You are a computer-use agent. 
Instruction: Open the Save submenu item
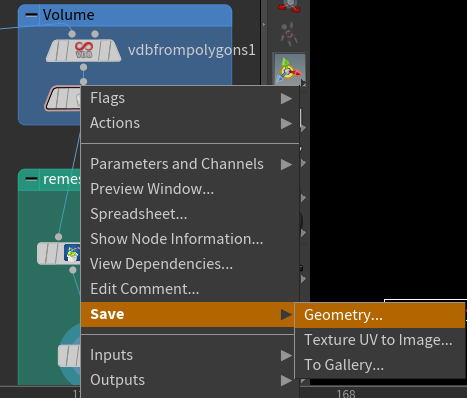point(188,314)
